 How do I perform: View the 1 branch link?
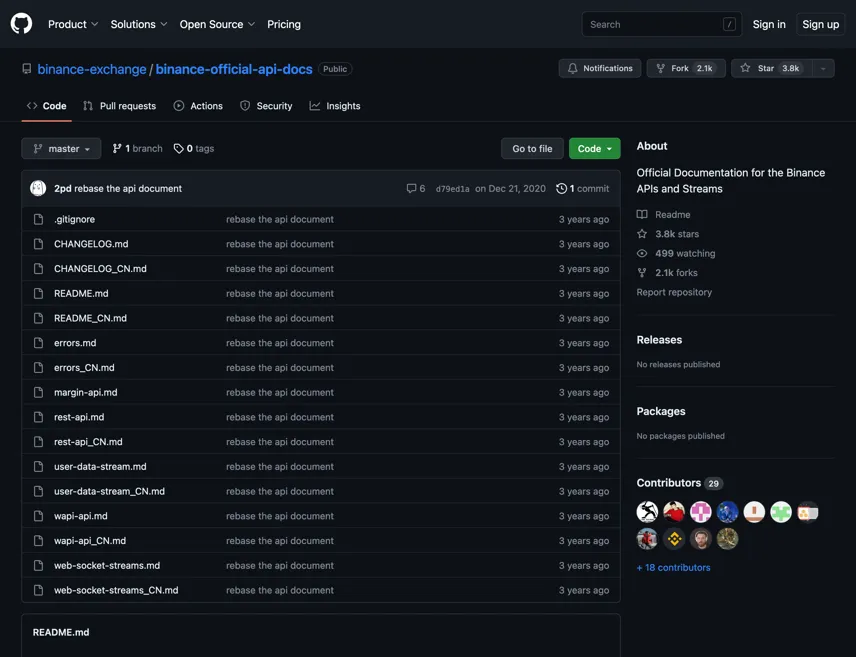coord(138,149)
